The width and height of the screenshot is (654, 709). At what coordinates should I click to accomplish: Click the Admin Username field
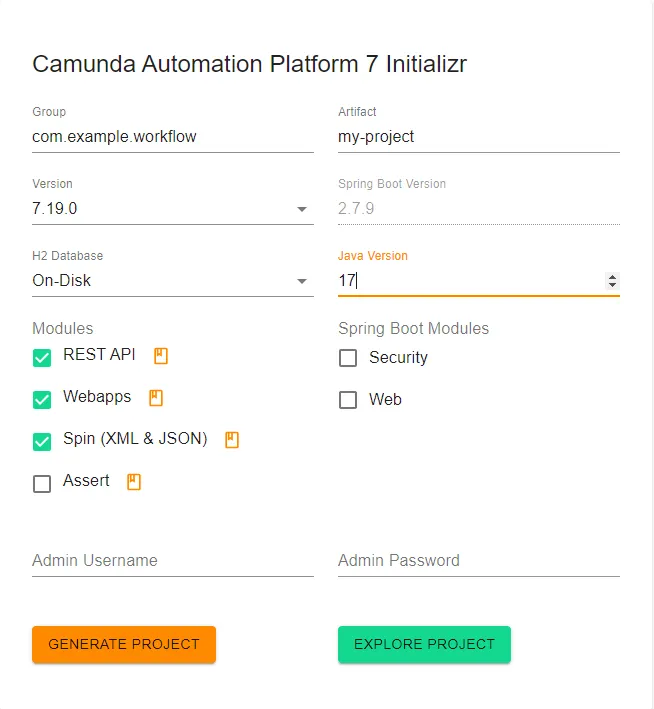coord(172,561)
